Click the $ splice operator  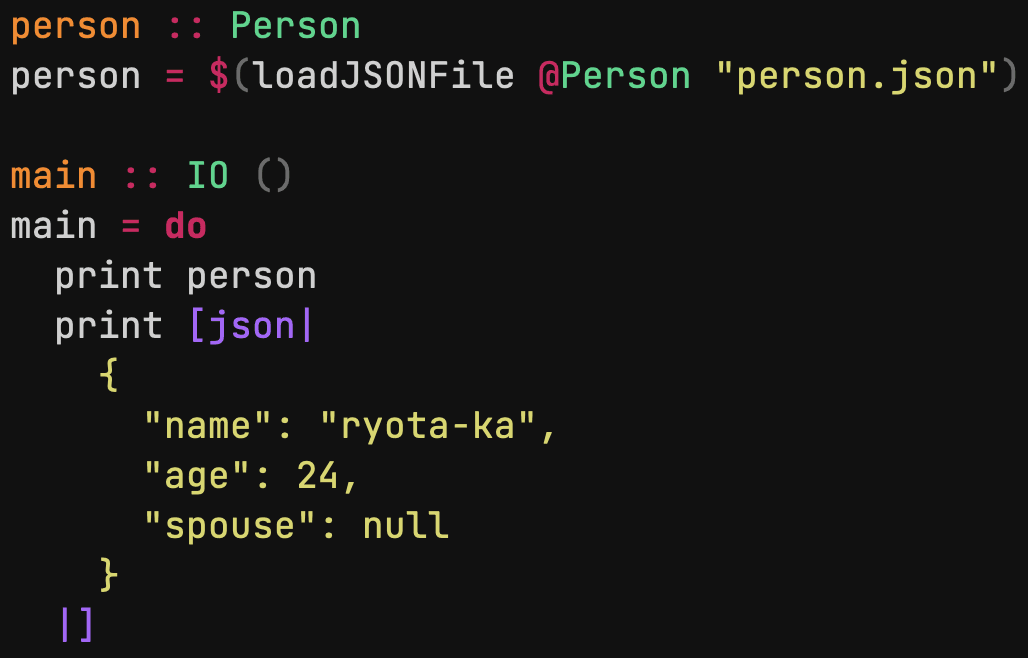(219, 77)
